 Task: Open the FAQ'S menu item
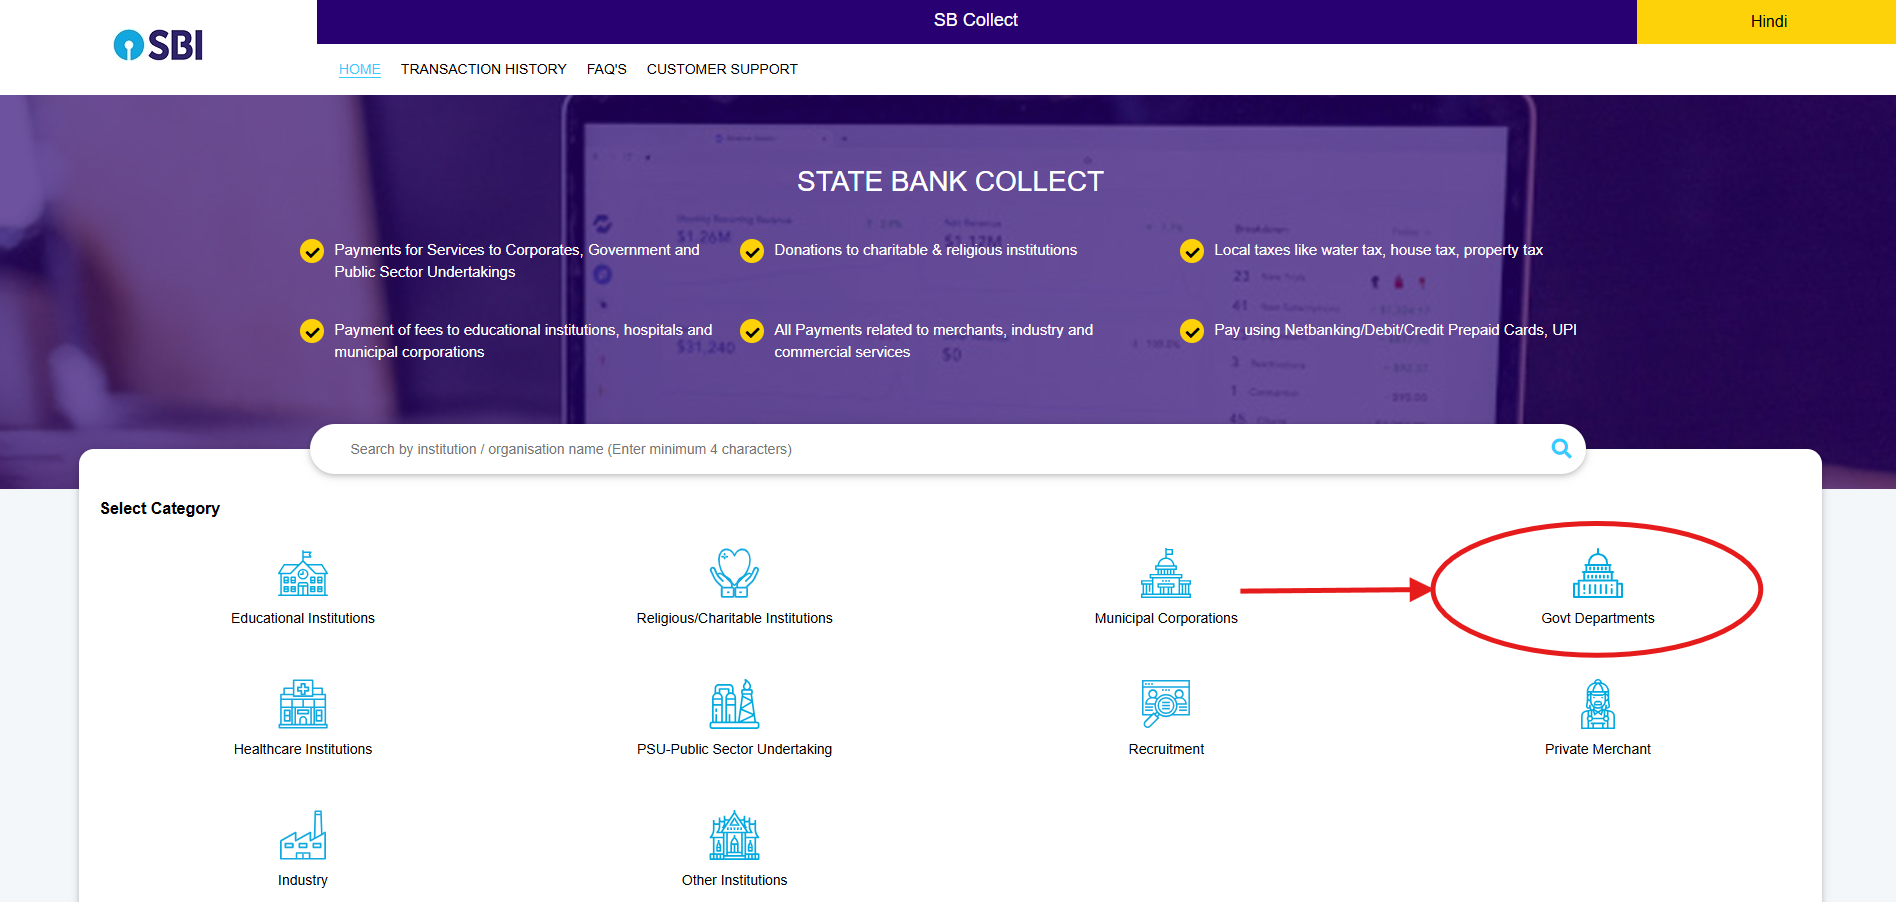607,69
